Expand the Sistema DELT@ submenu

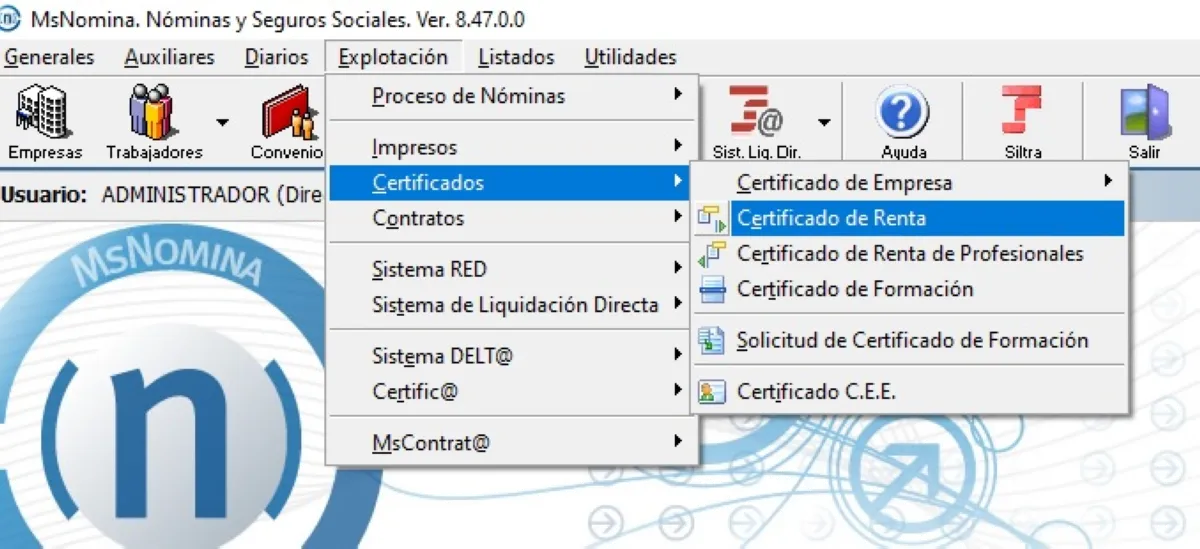[x=509, y=356]
